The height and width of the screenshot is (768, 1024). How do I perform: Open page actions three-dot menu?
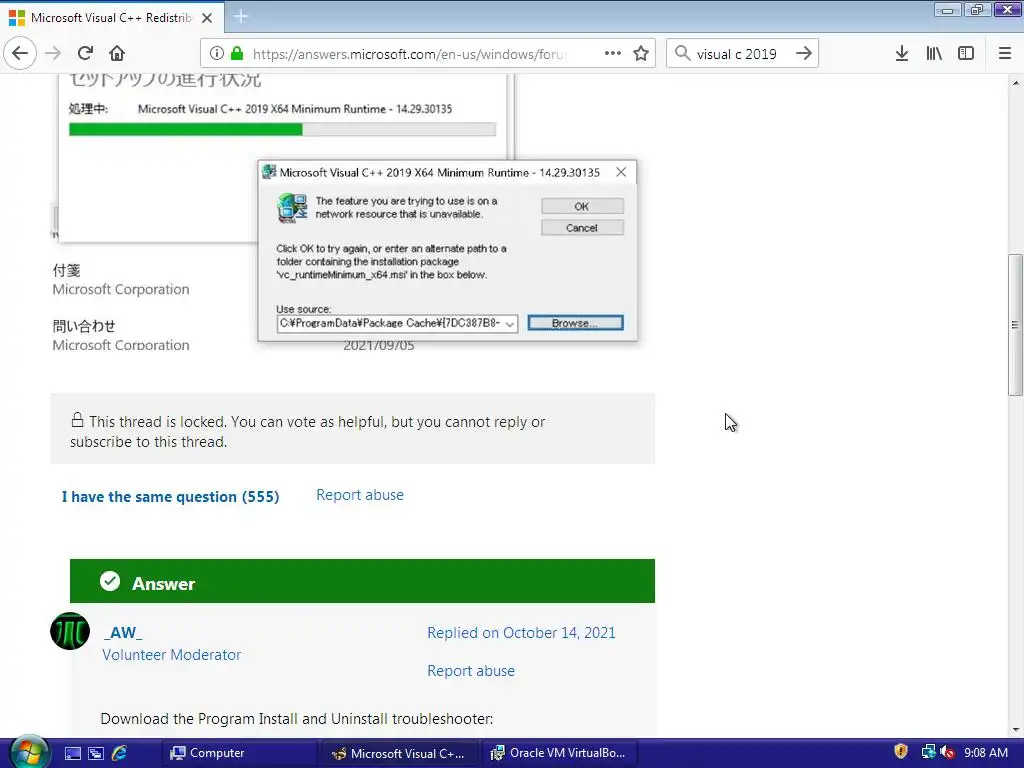click(x=613, y=54)
